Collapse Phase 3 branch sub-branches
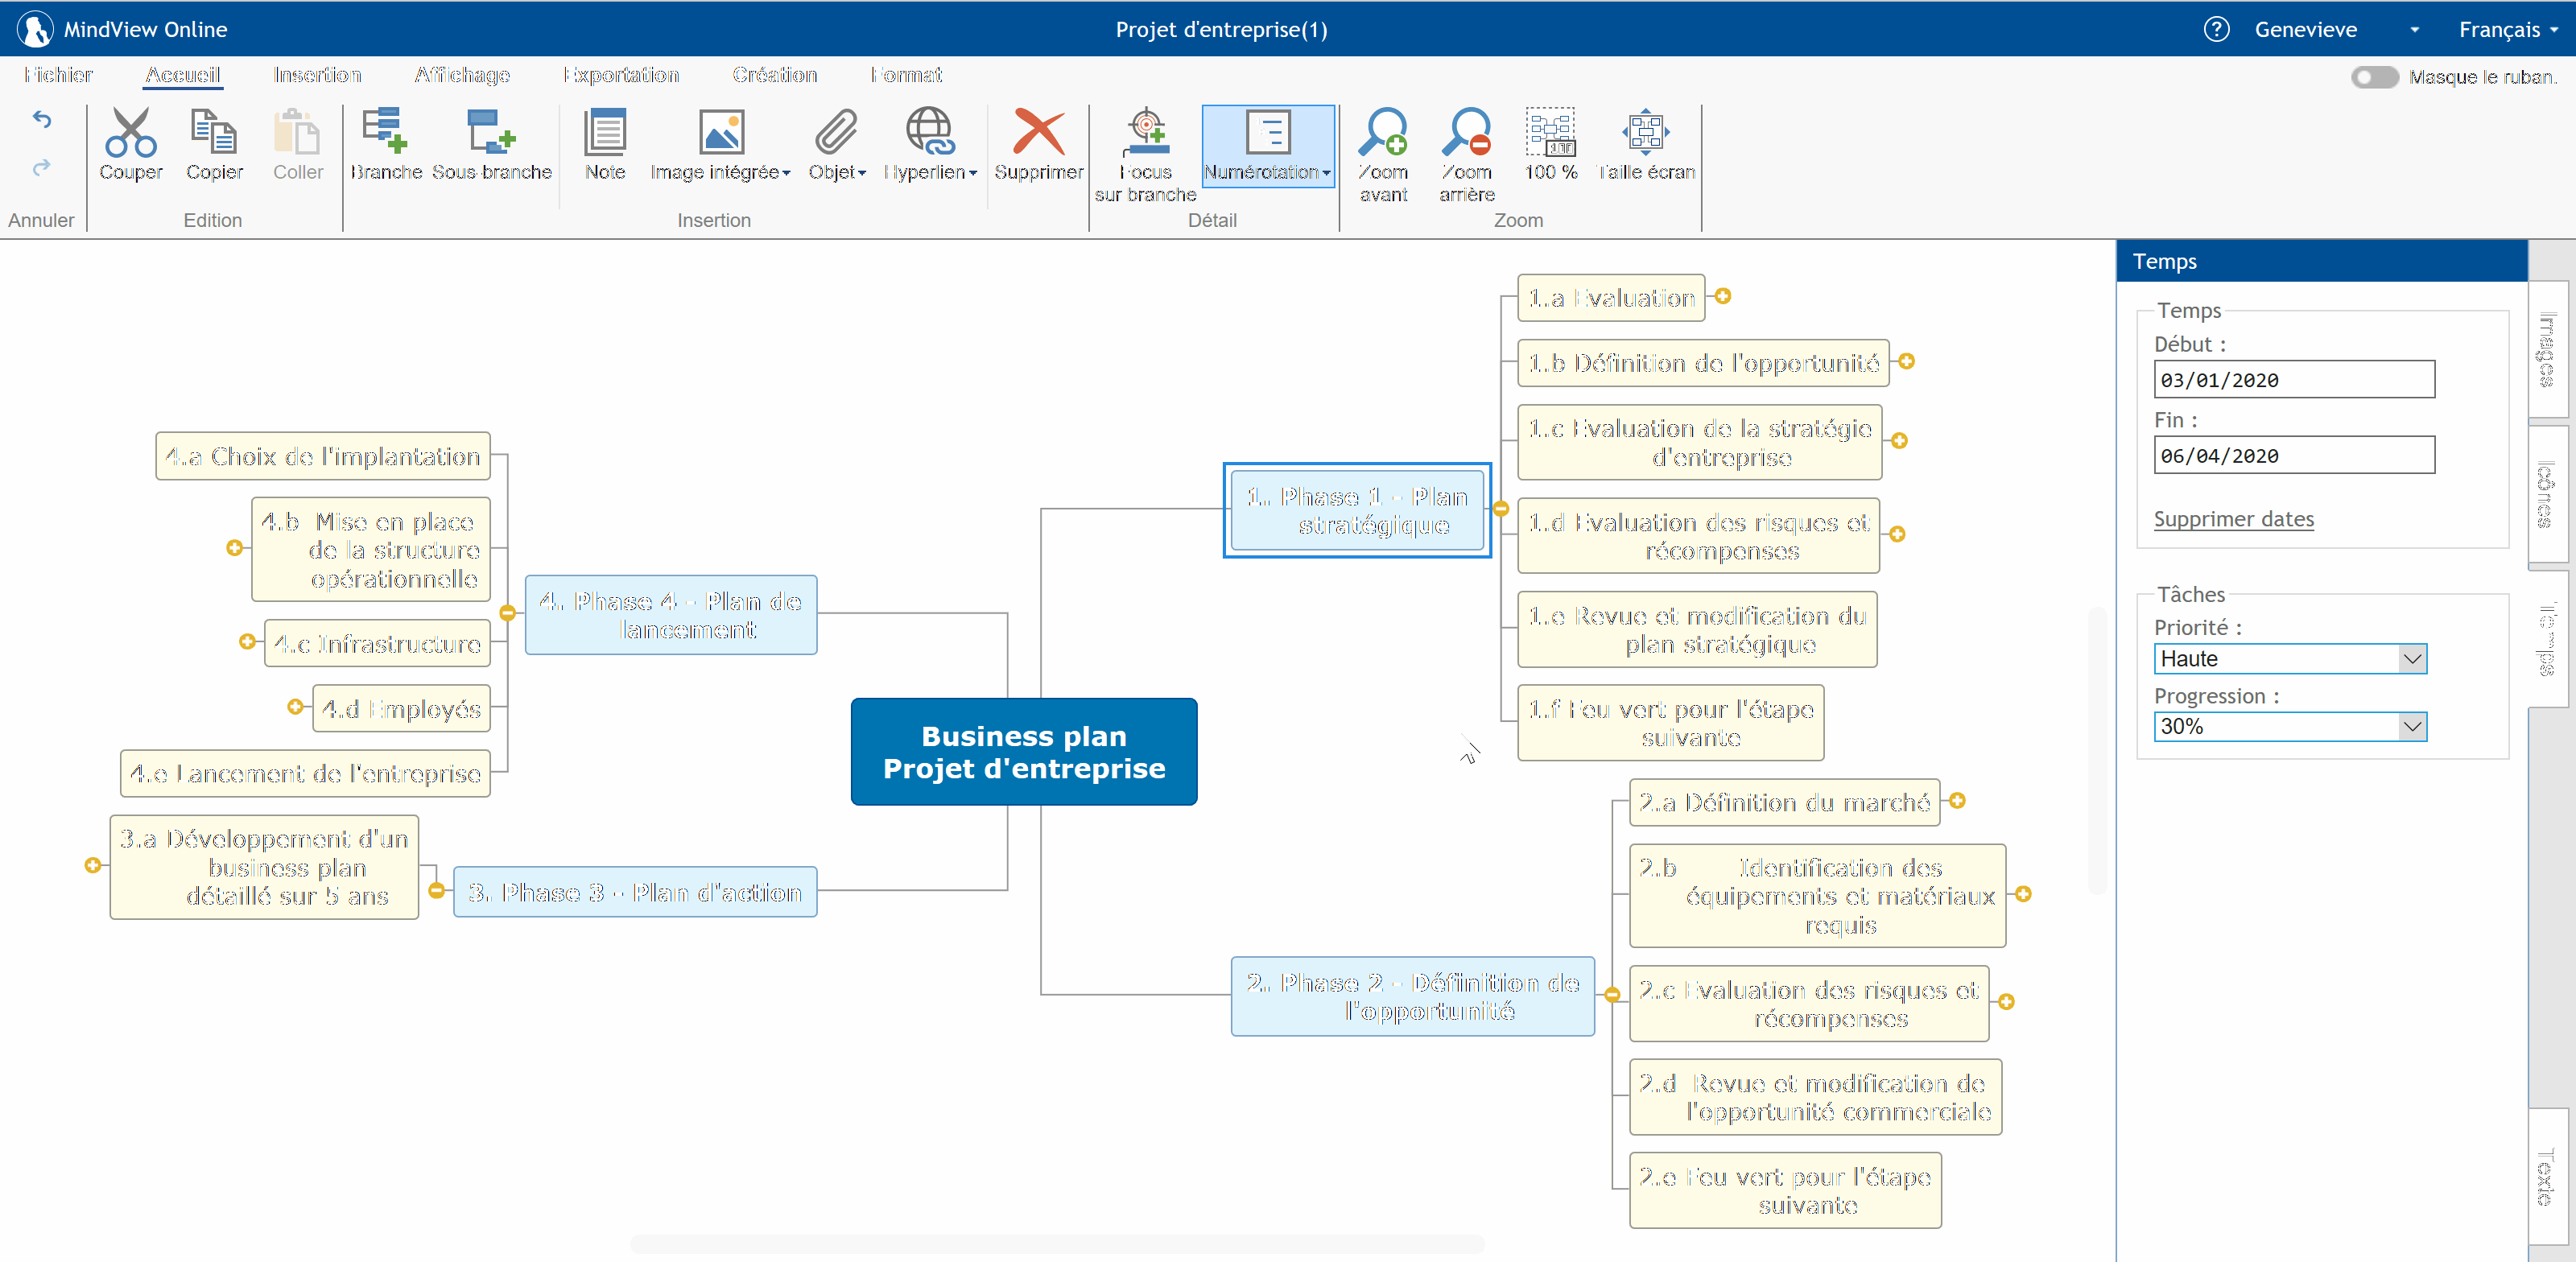This screenshot has width=2576, height=1262. coord(436,890)
